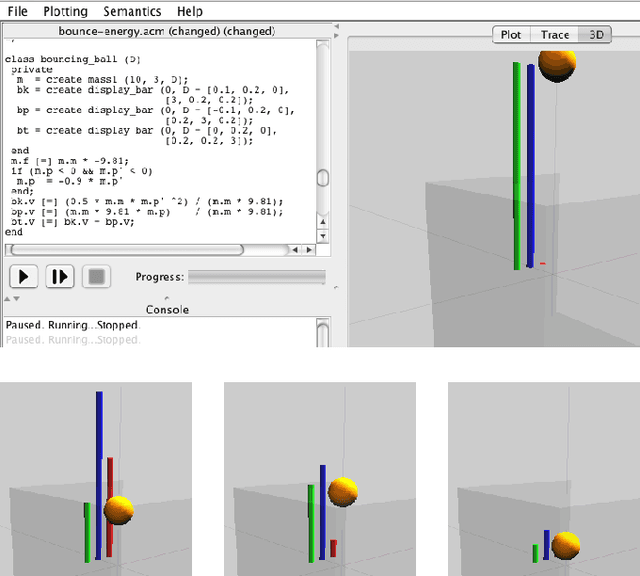640x576 pixels.
Task: Open the Semantics menu
Action: pos(131,12)
